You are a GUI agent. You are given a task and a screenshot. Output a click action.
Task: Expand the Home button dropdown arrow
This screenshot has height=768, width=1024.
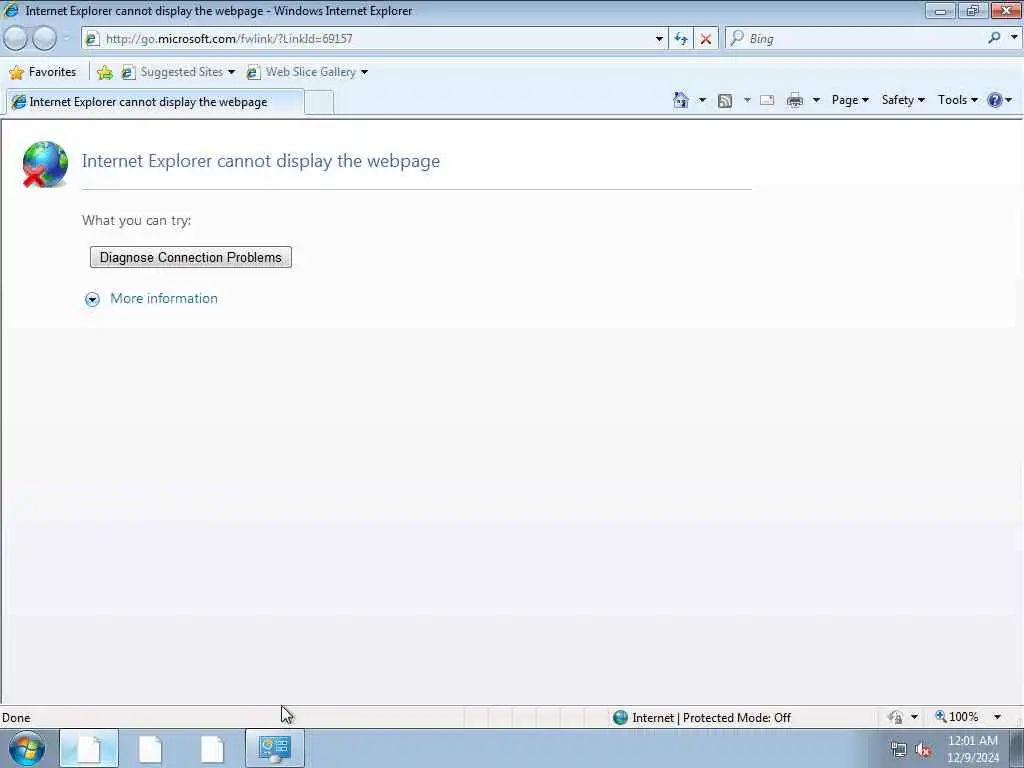[x=702, y=100]
